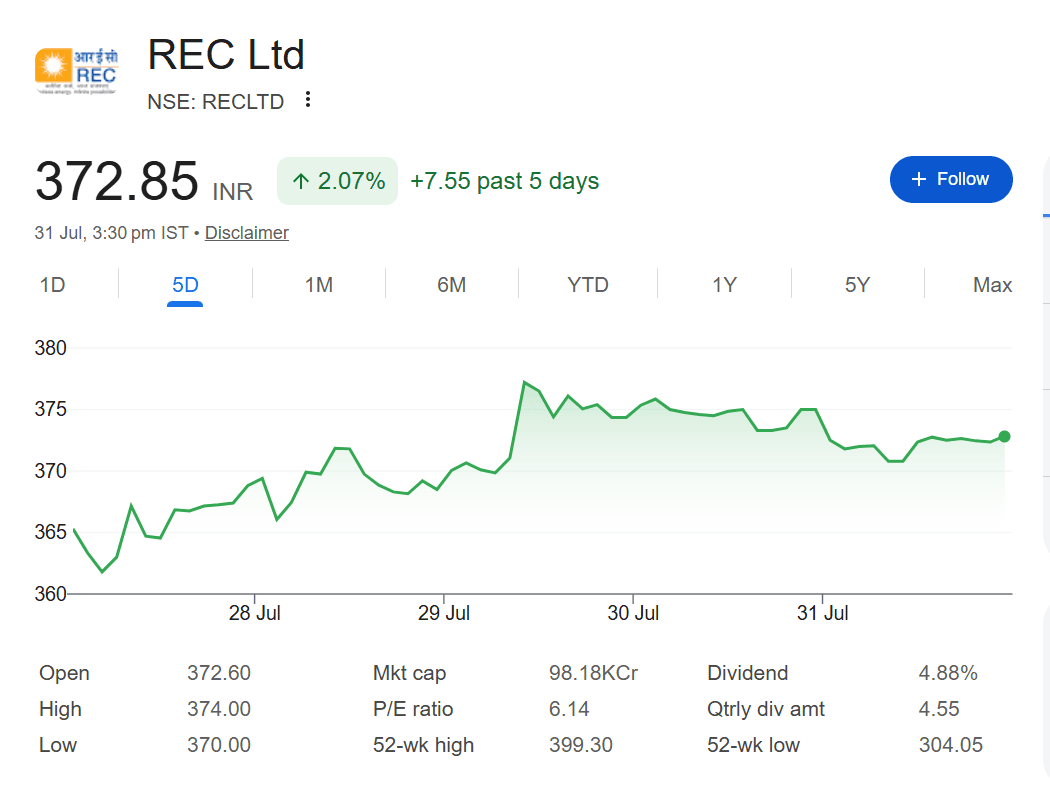Click the 52-wk high value 399.30

[581, 745]
